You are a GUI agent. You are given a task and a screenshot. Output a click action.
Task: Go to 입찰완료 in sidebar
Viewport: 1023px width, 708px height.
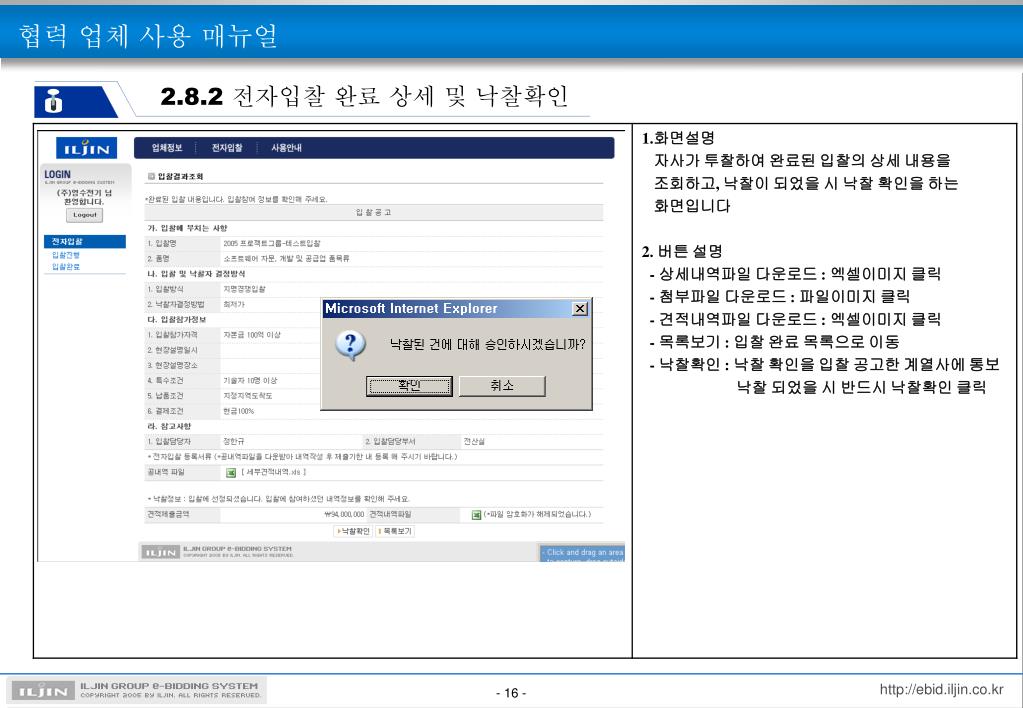point(66,267)
